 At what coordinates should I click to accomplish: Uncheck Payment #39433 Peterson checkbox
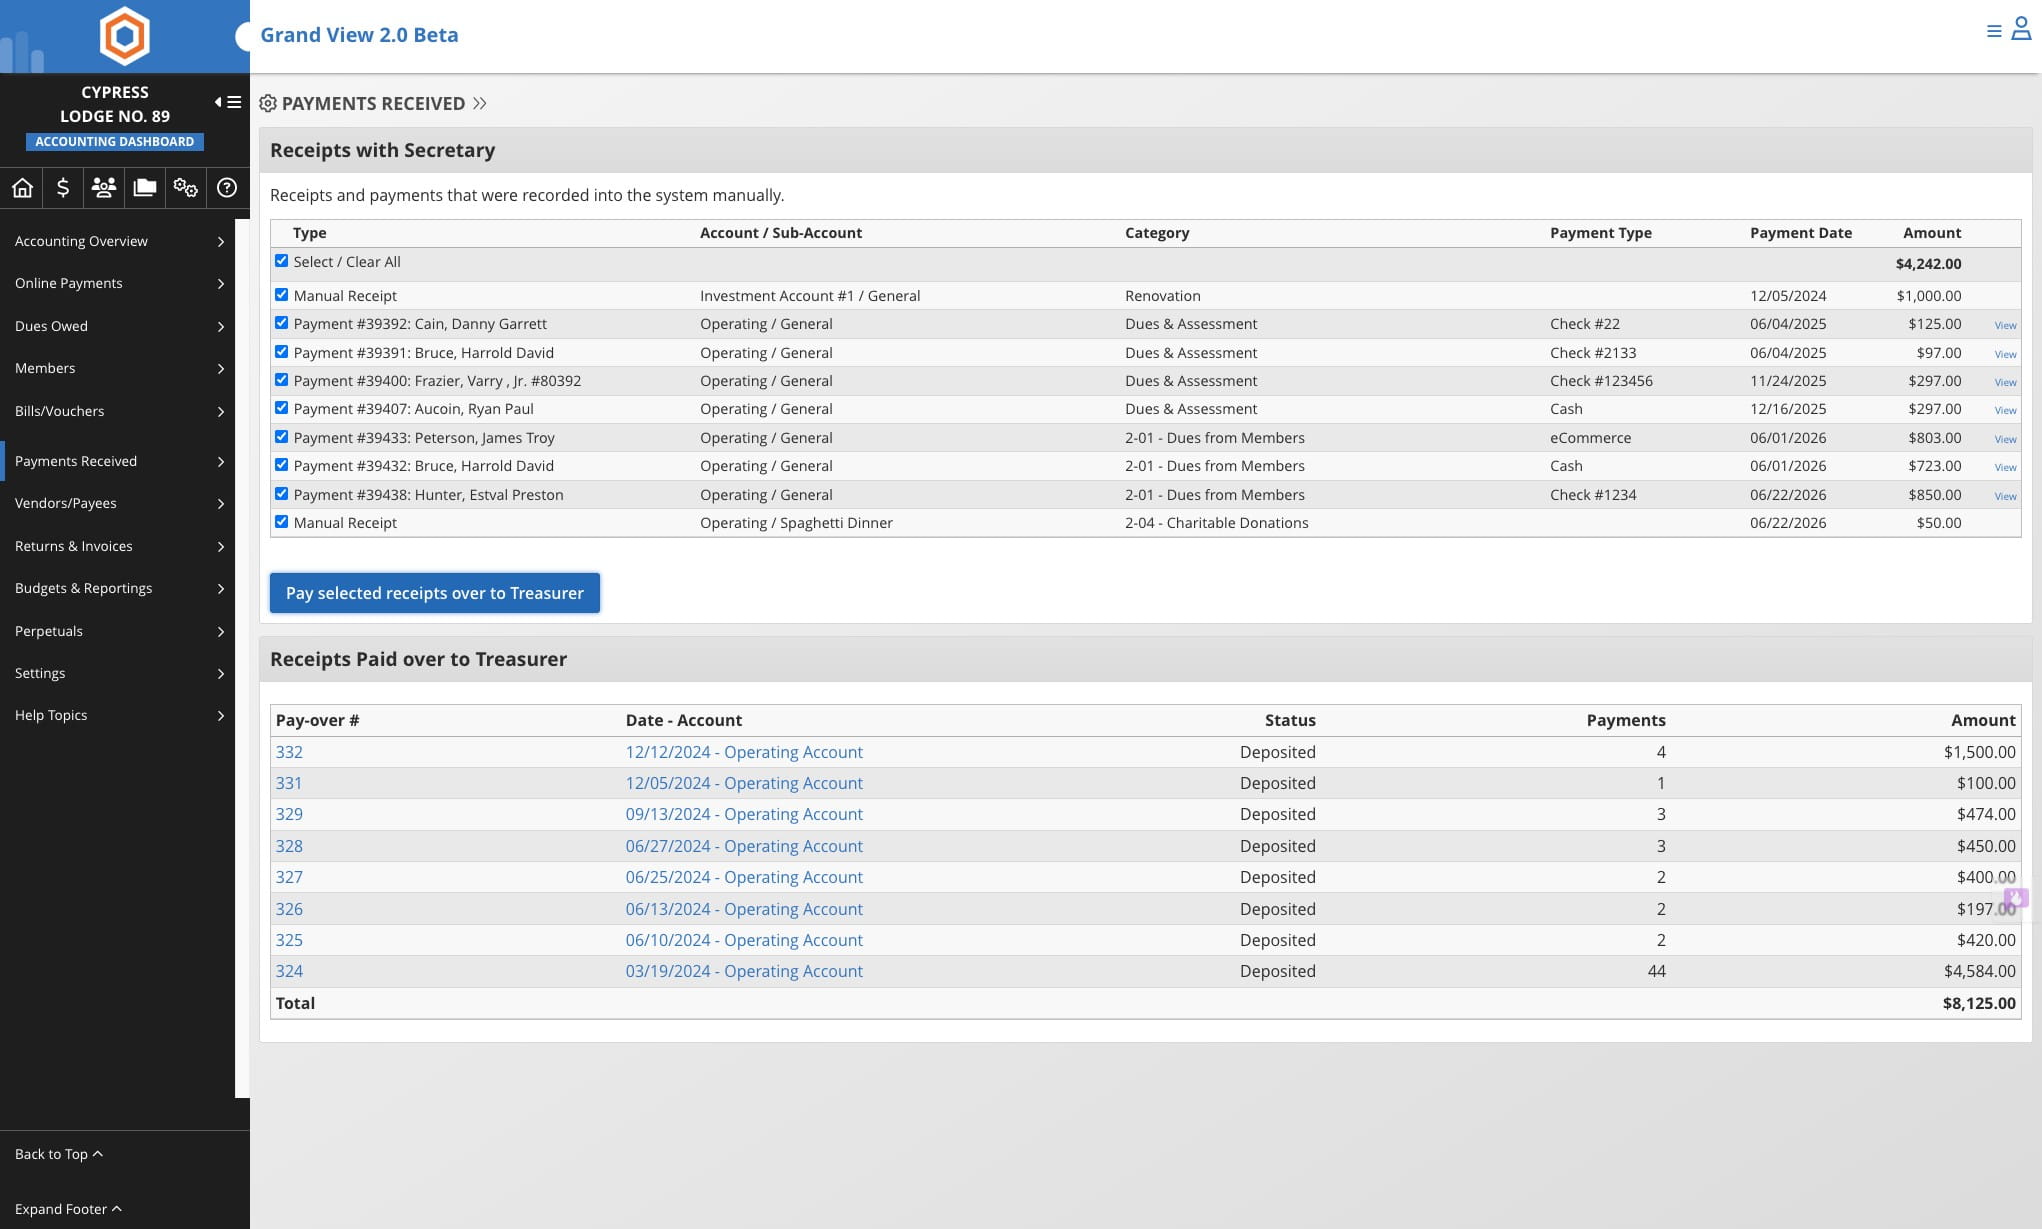pos(282,437)
